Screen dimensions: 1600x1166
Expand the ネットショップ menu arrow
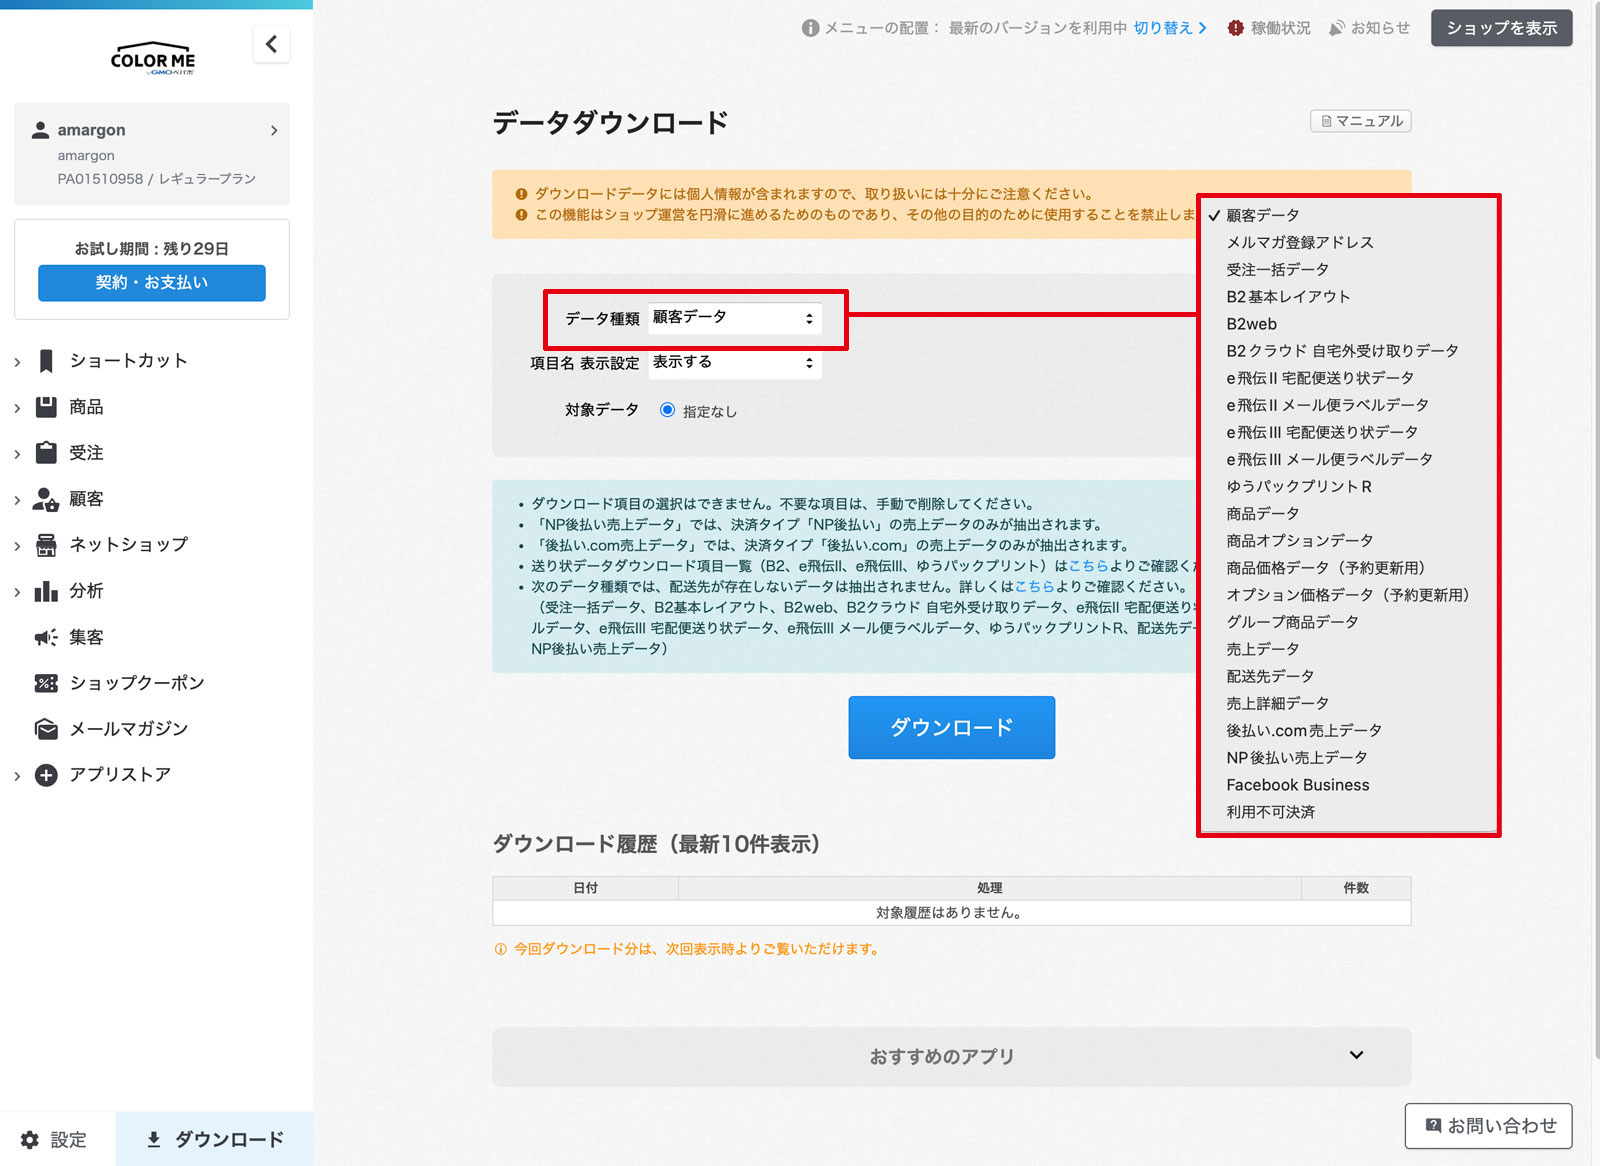(x=17, y=546)
